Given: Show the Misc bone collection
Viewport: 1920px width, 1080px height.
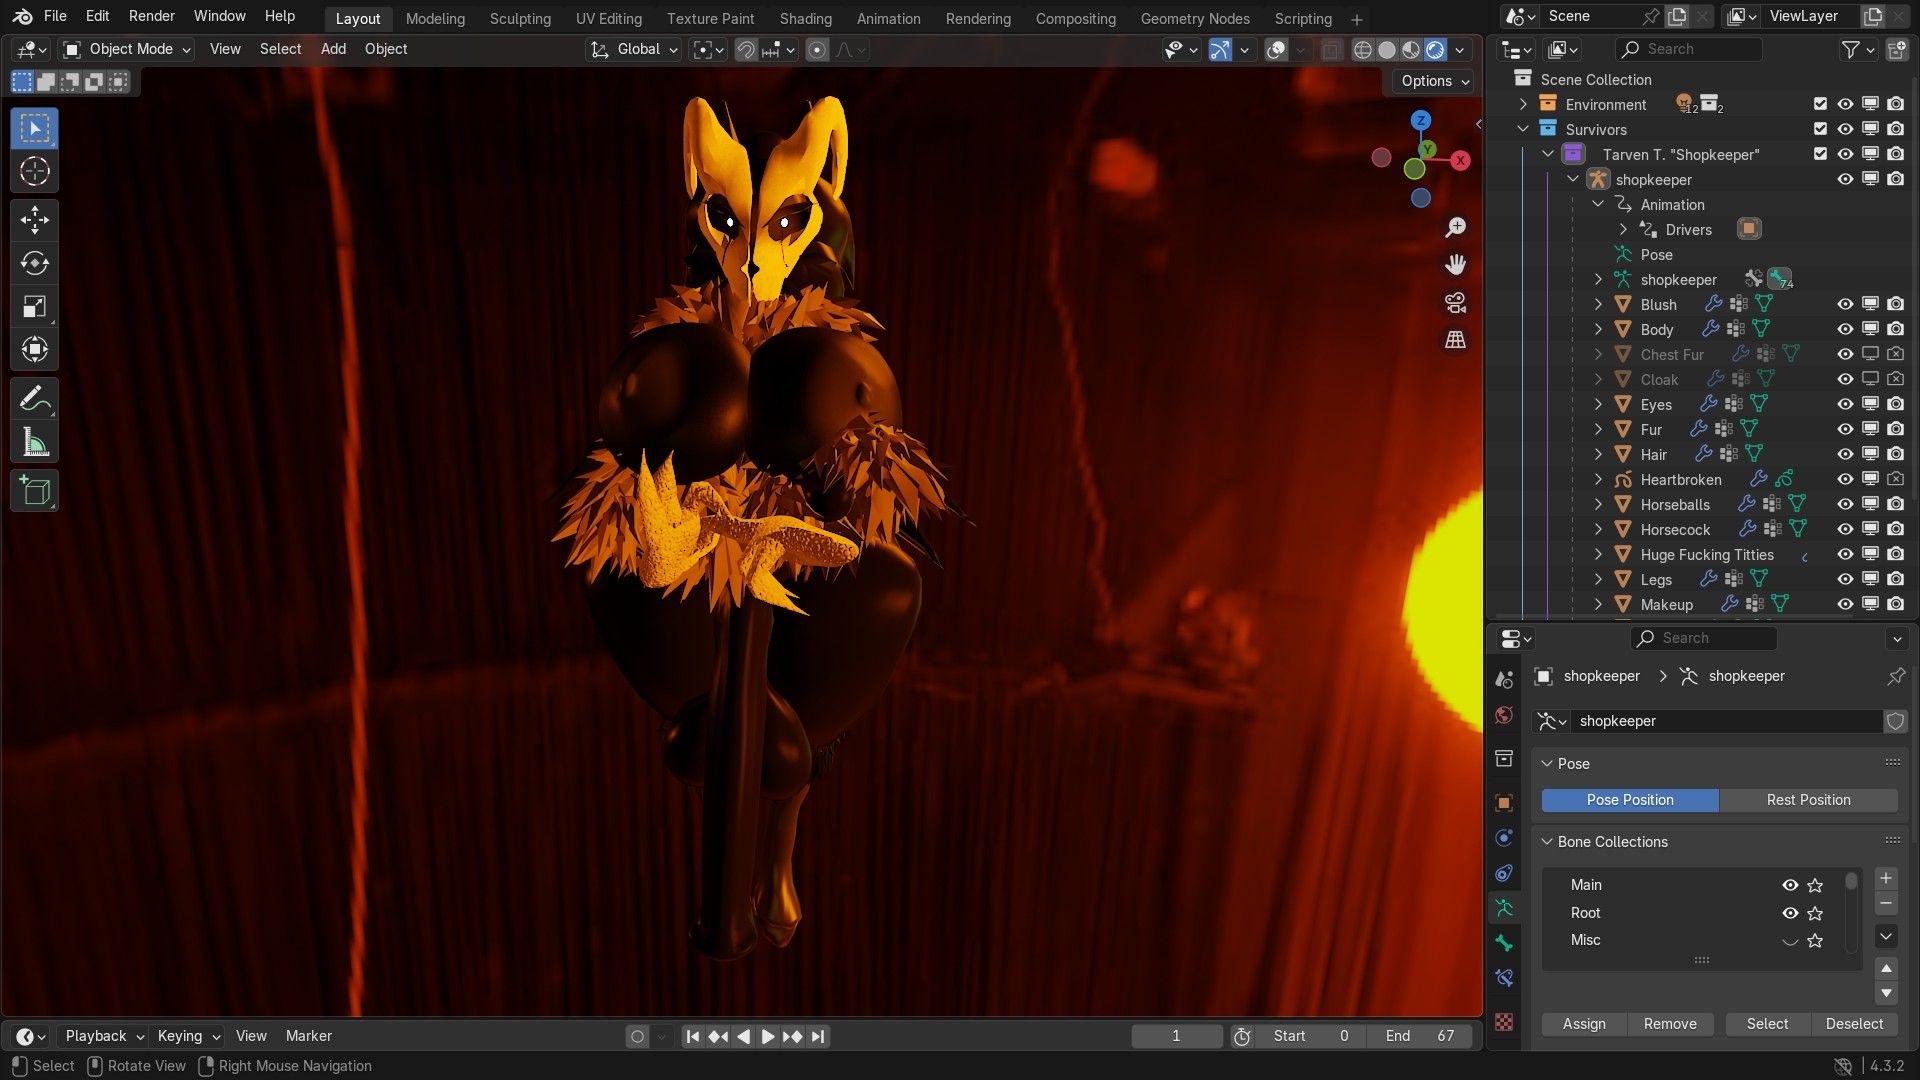Looking at the screenshot, I should coord(1790,940).
